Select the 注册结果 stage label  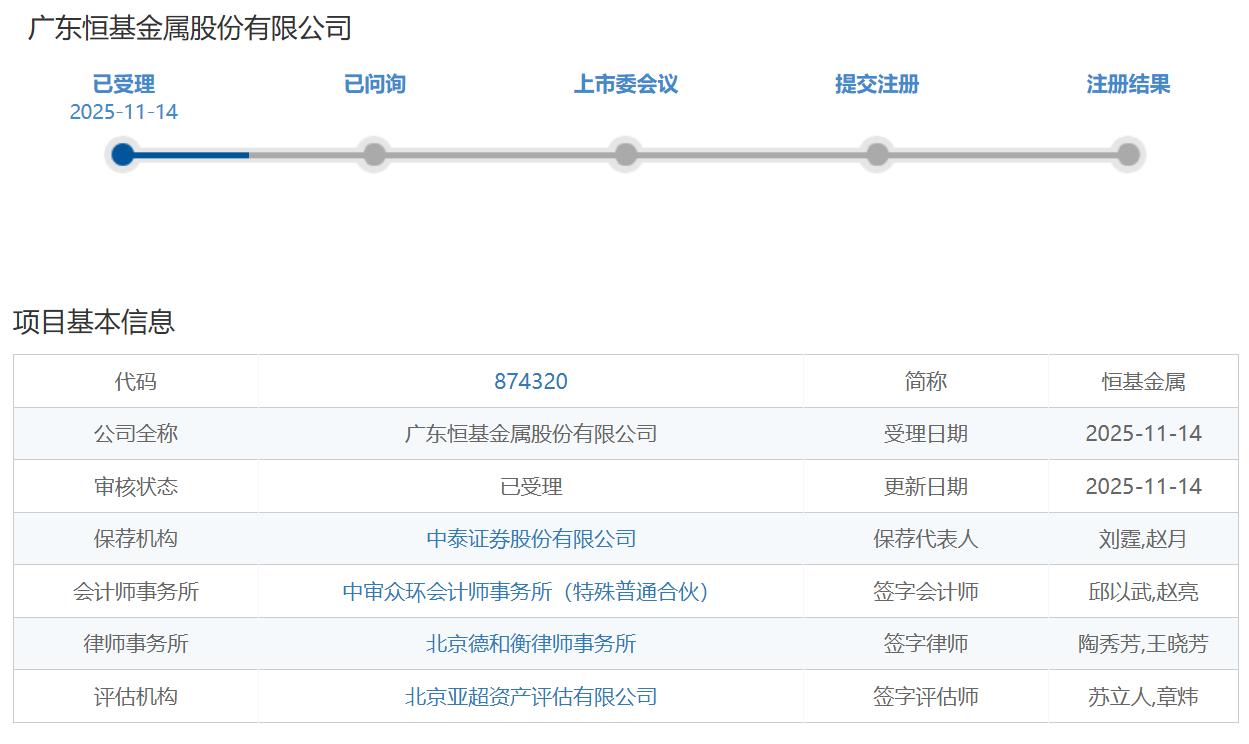(1128, 84)
